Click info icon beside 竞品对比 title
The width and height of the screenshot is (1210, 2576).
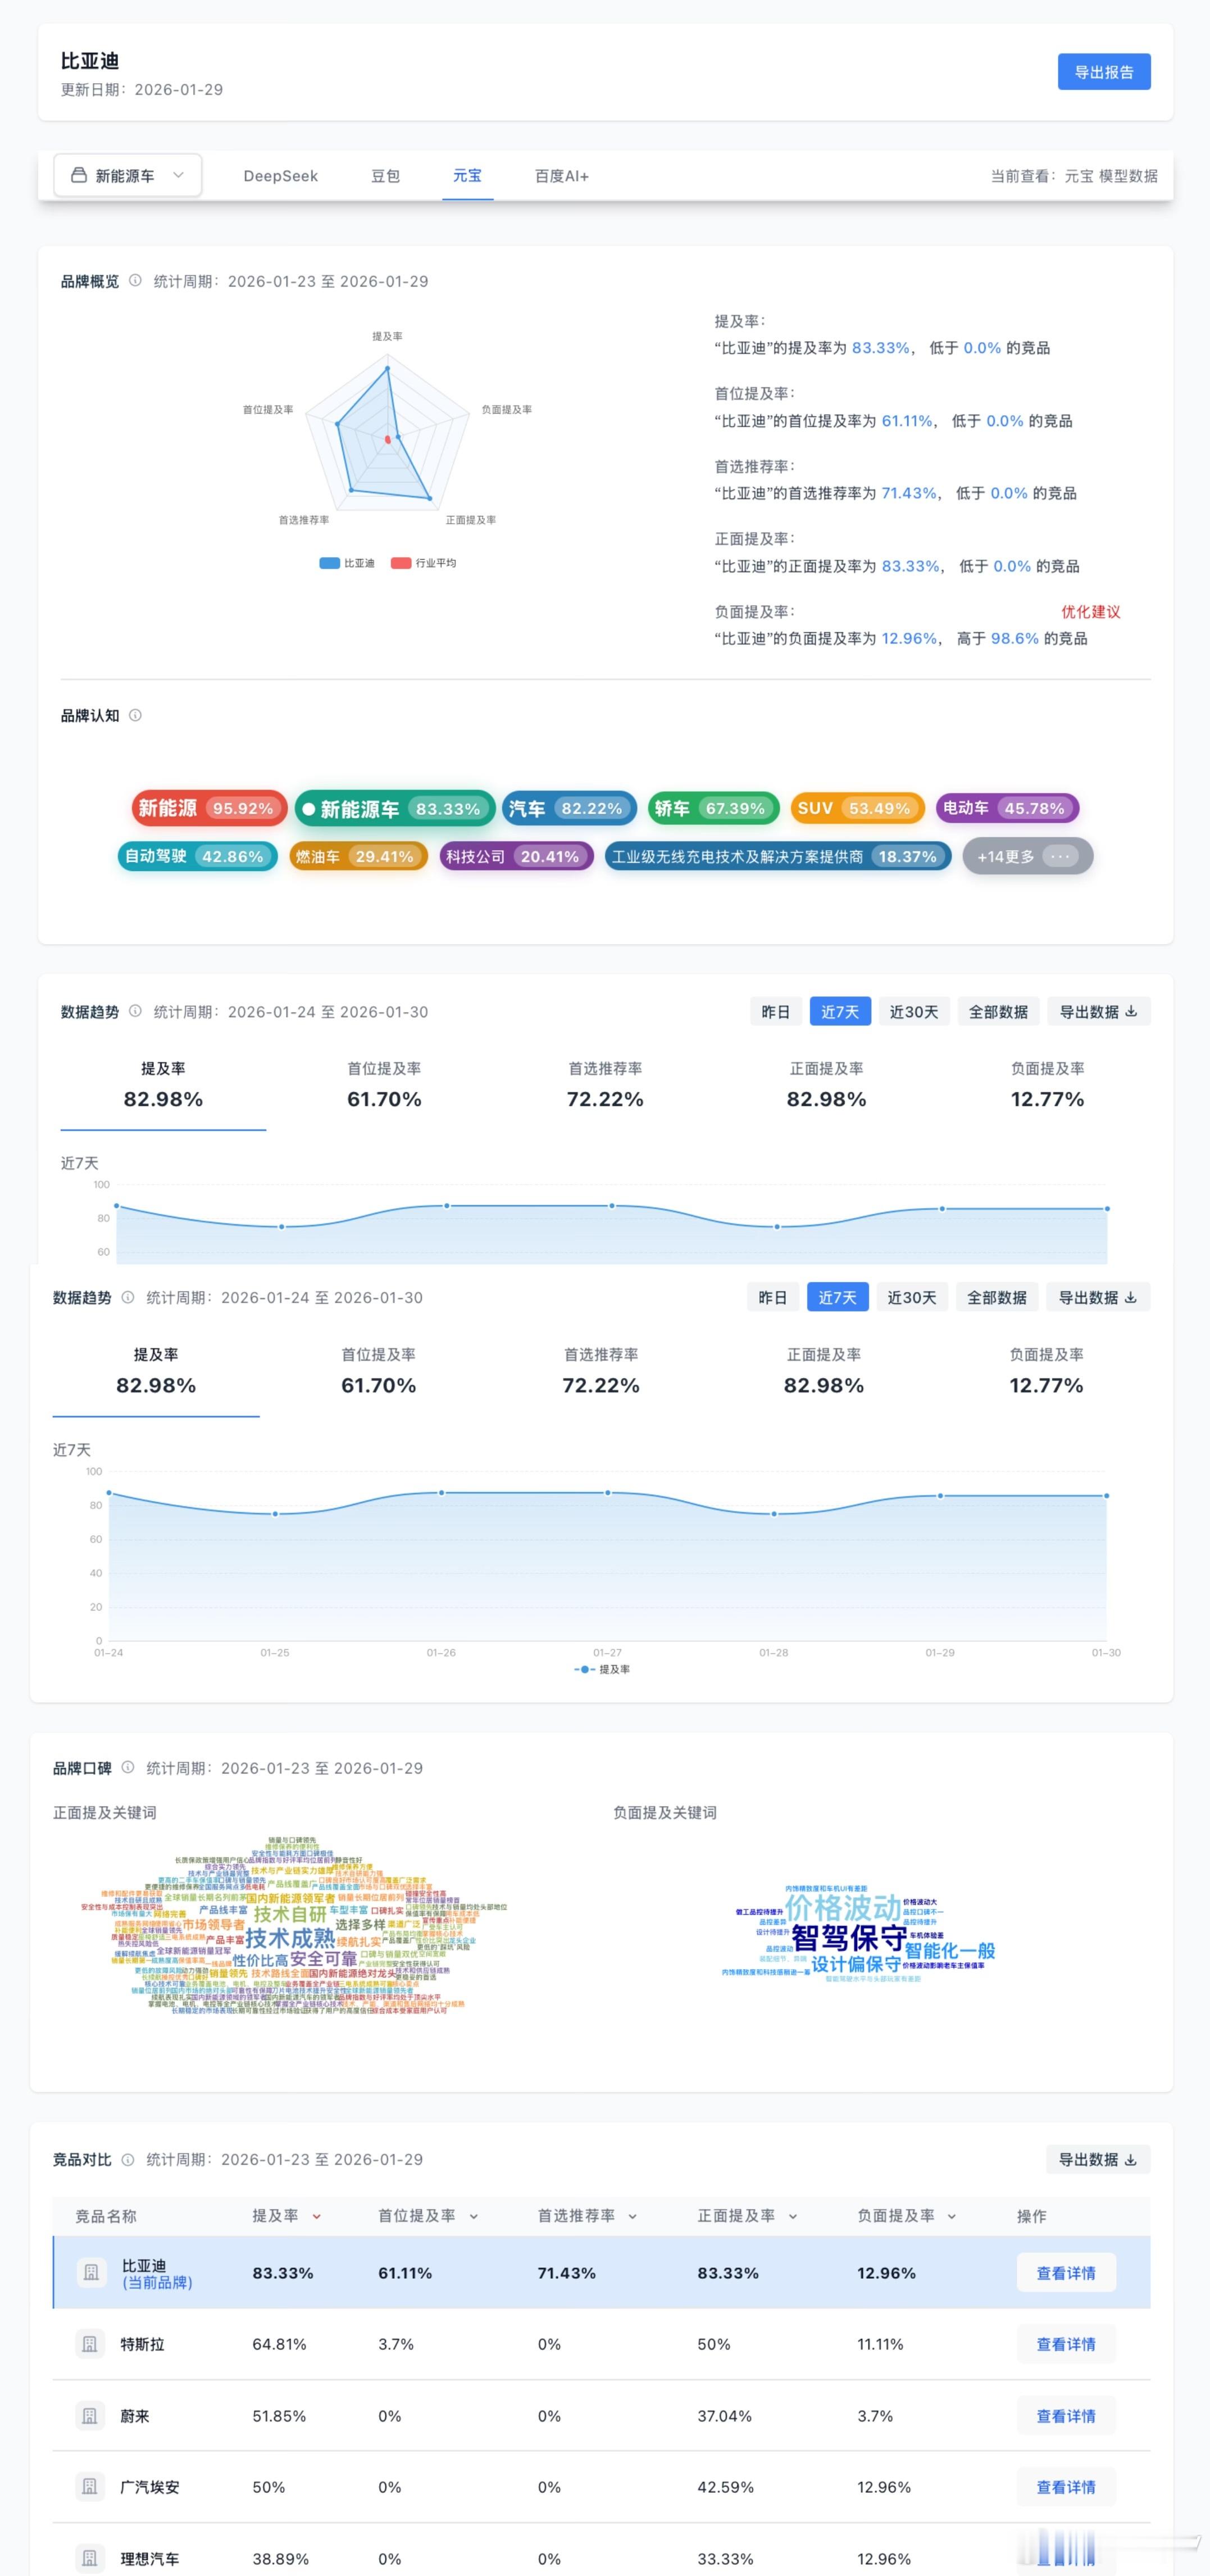[x=128, y=2159]
